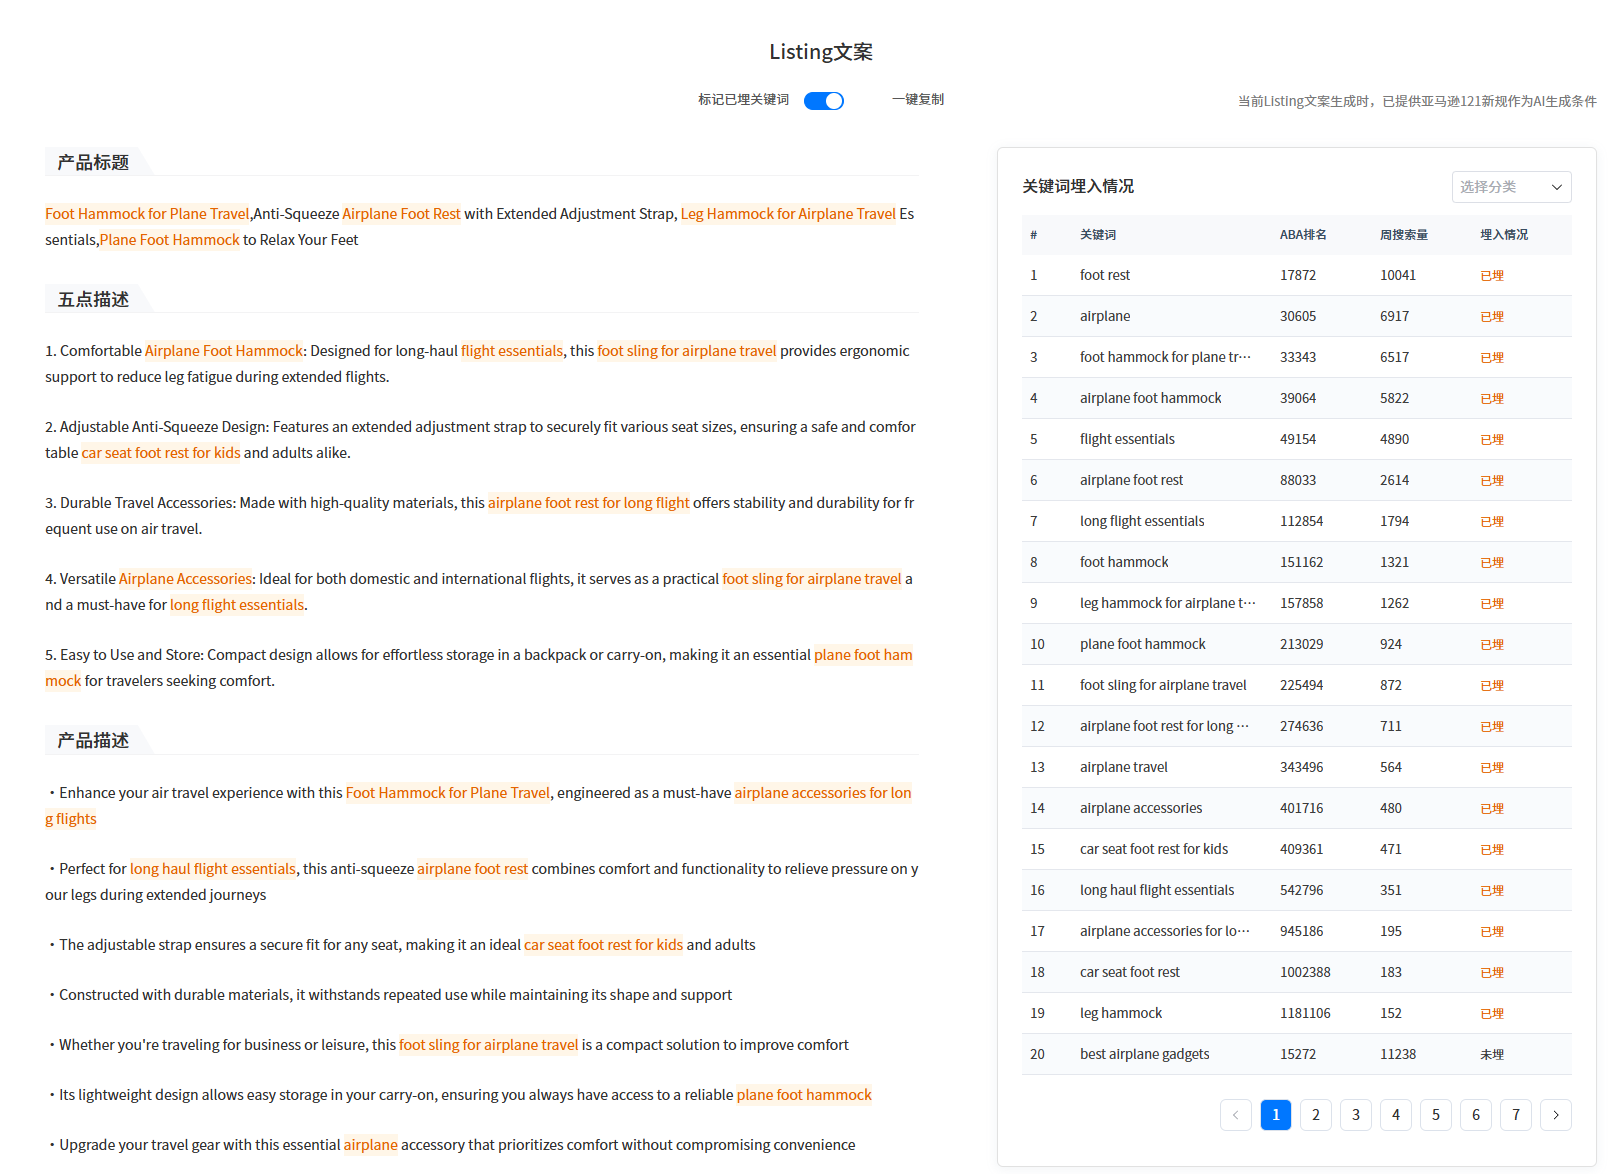Select pagination page 2
The image size is (1608, 1174).
point(1316,1115)
